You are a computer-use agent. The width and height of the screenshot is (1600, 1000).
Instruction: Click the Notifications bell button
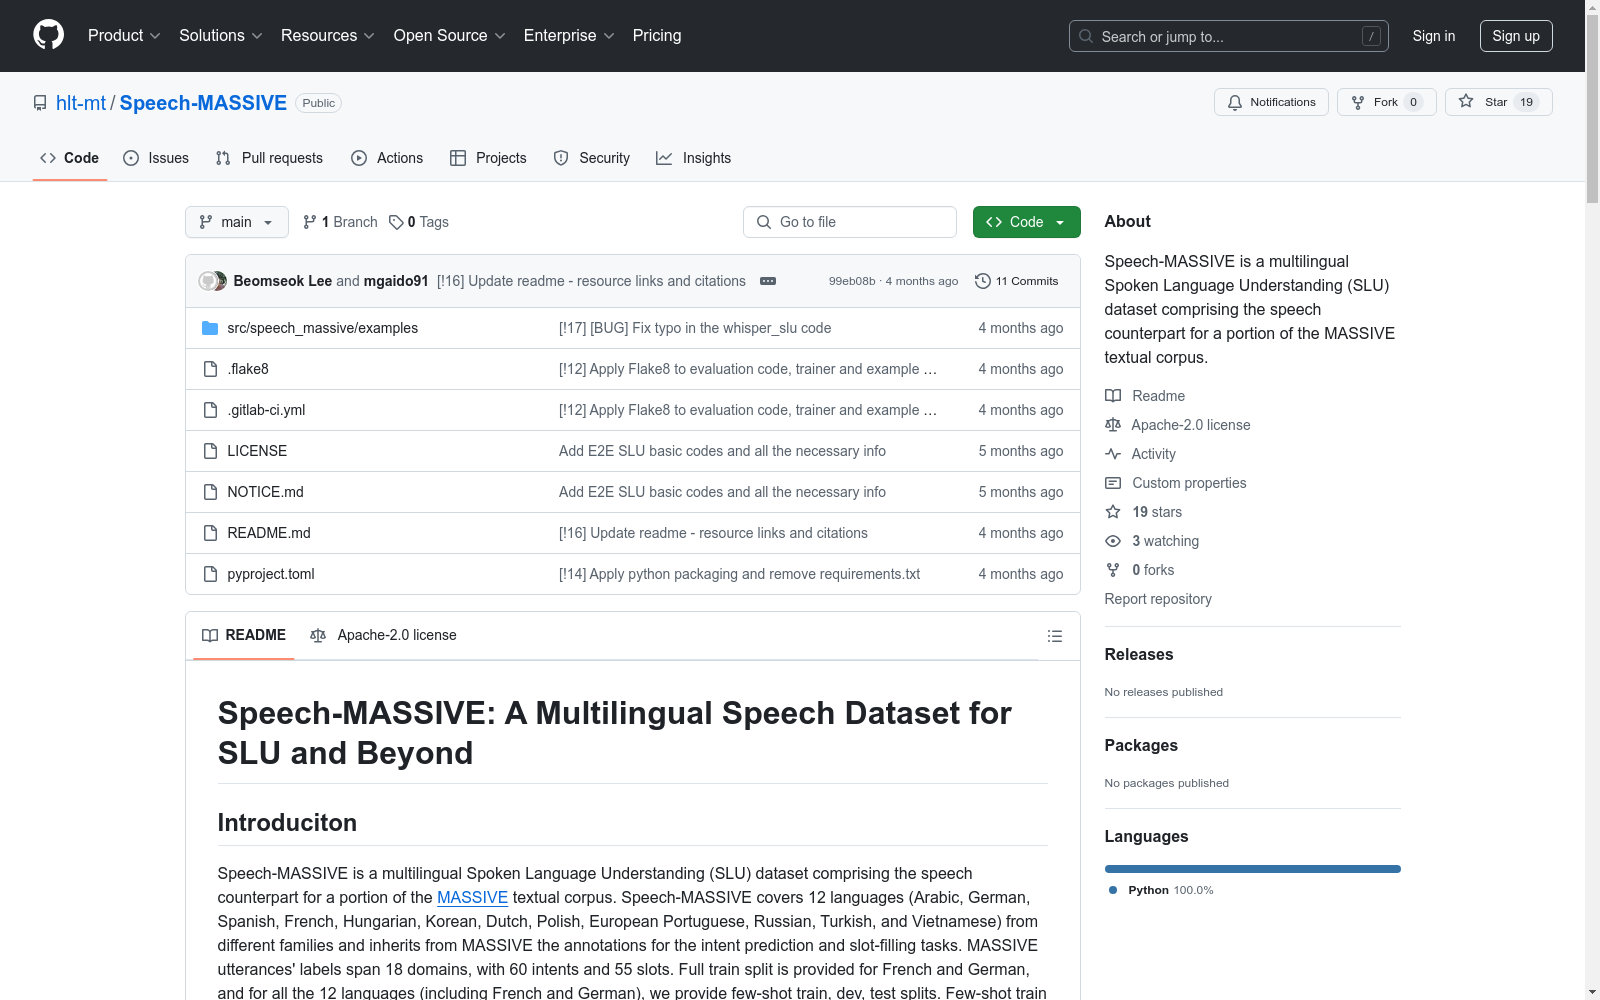click(x=1271, y=102)
